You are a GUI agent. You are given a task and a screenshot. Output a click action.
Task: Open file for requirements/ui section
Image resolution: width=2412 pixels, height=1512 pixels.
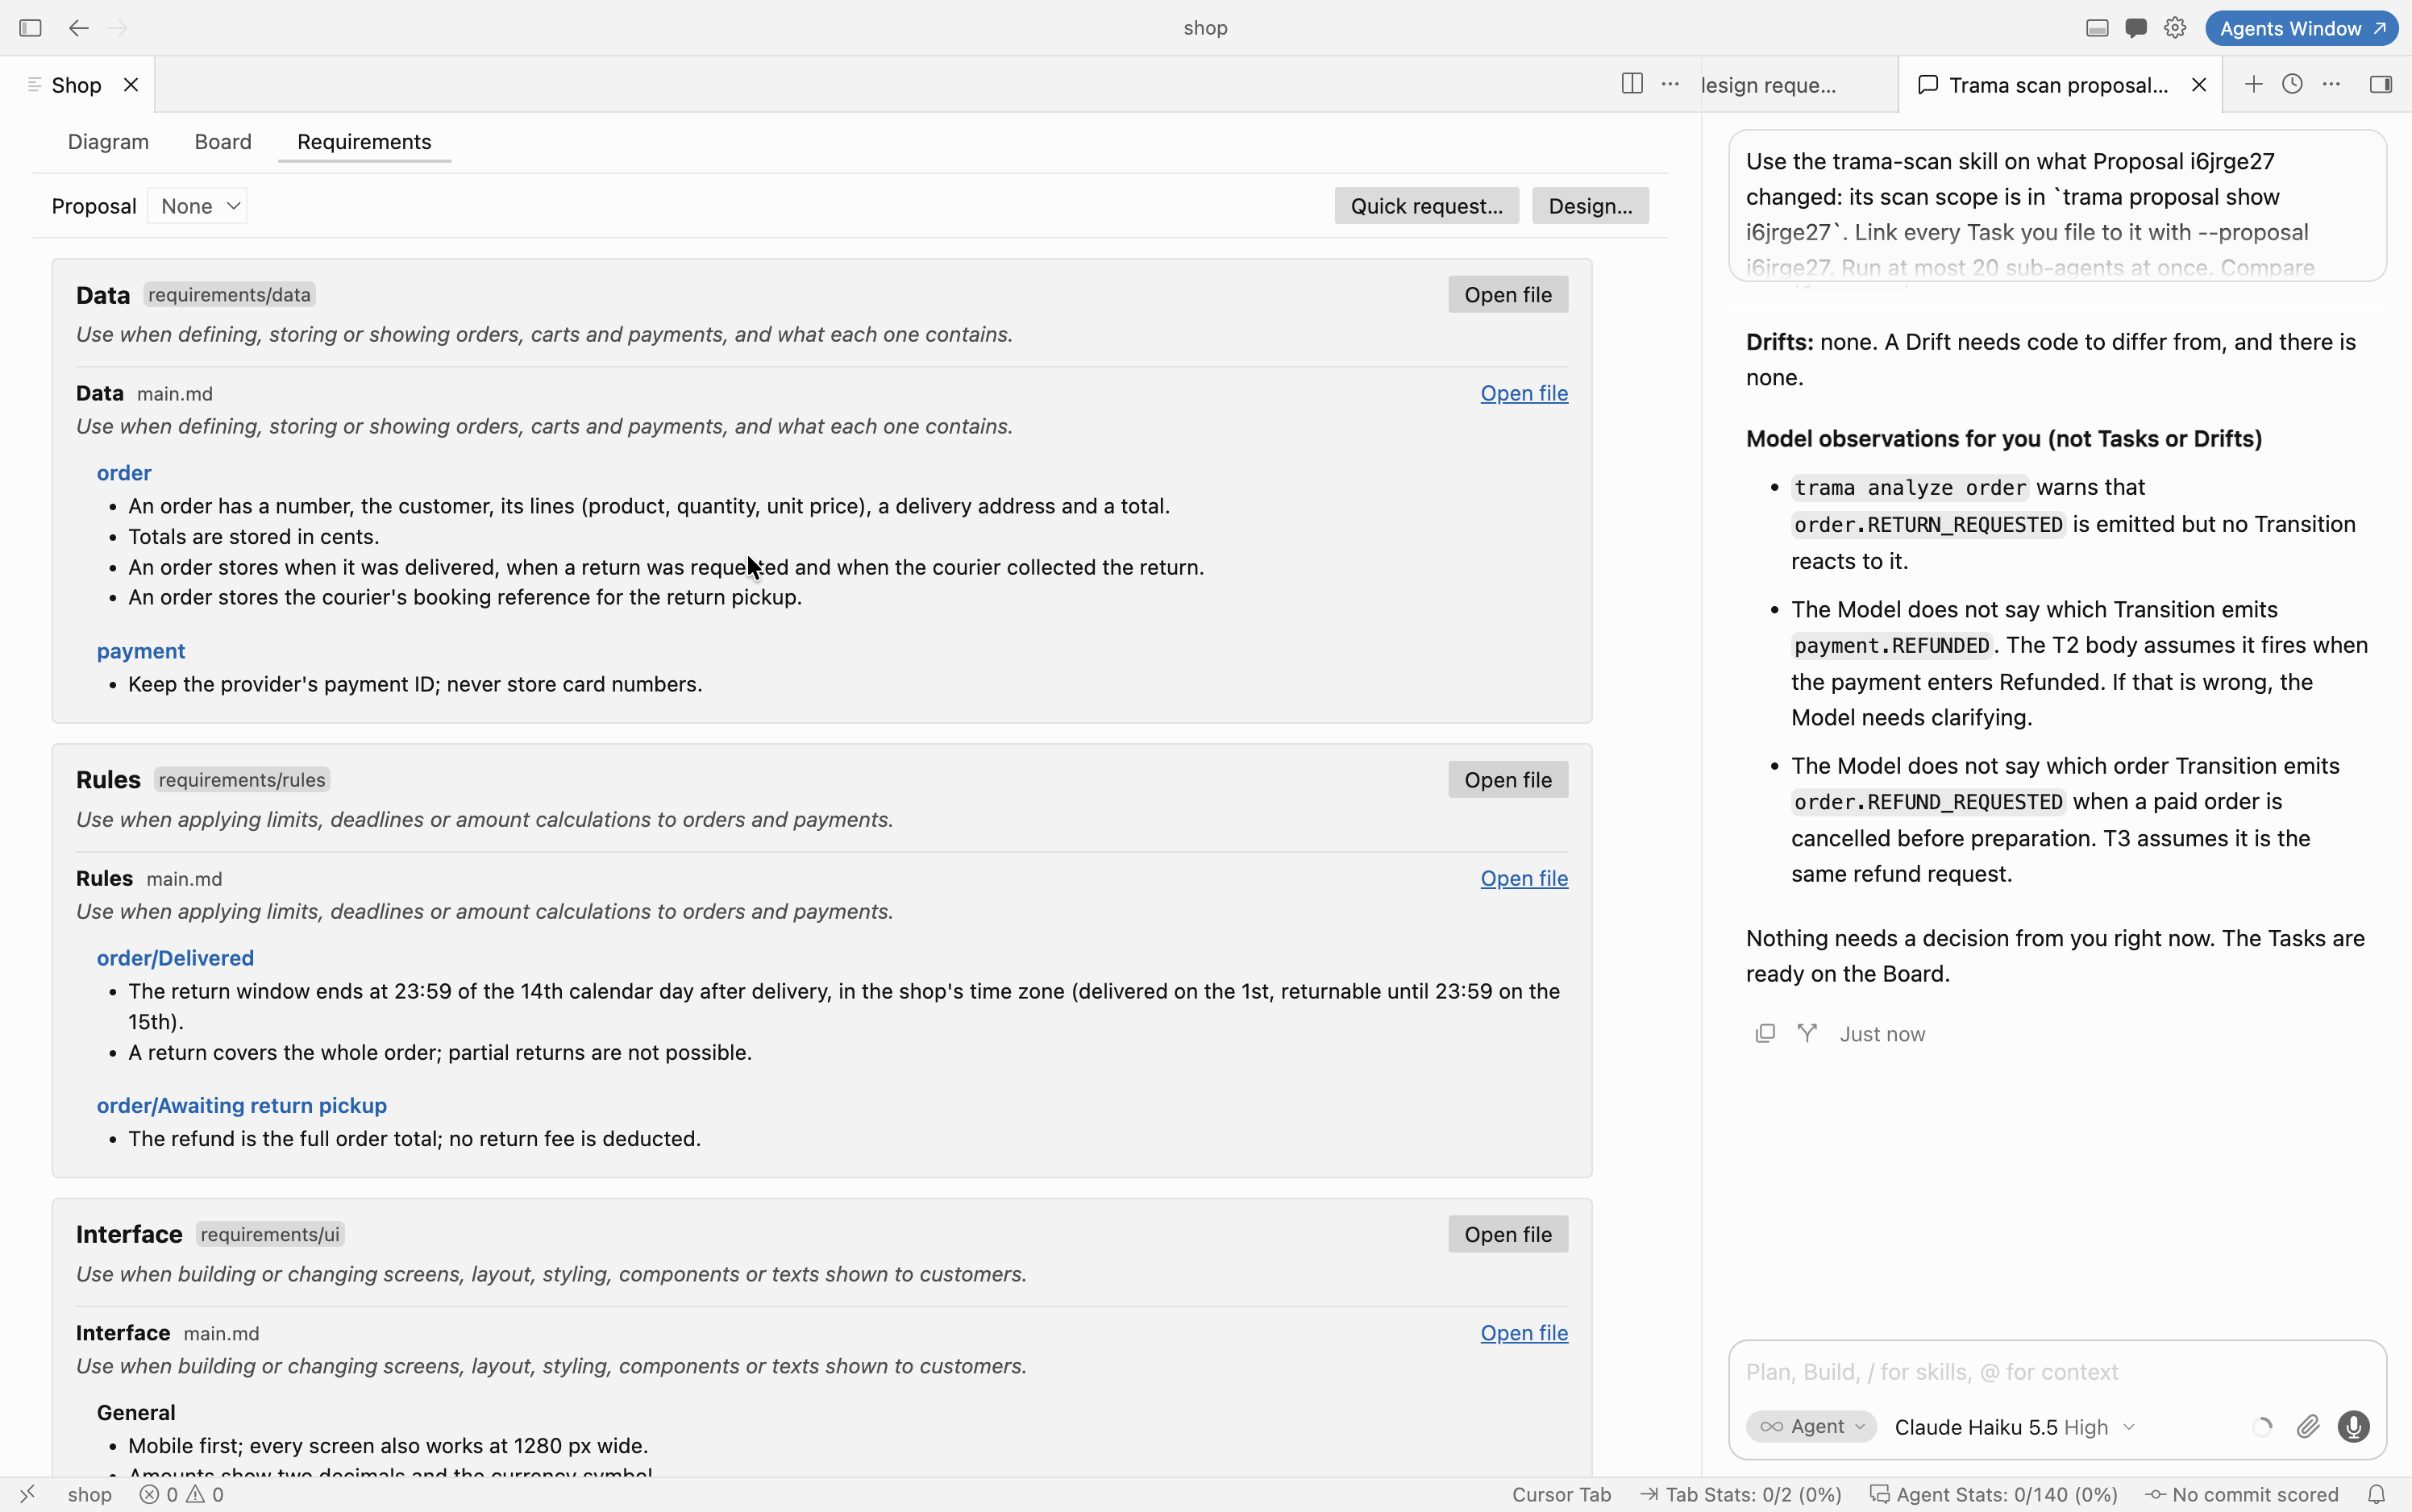(1508, 1235)
